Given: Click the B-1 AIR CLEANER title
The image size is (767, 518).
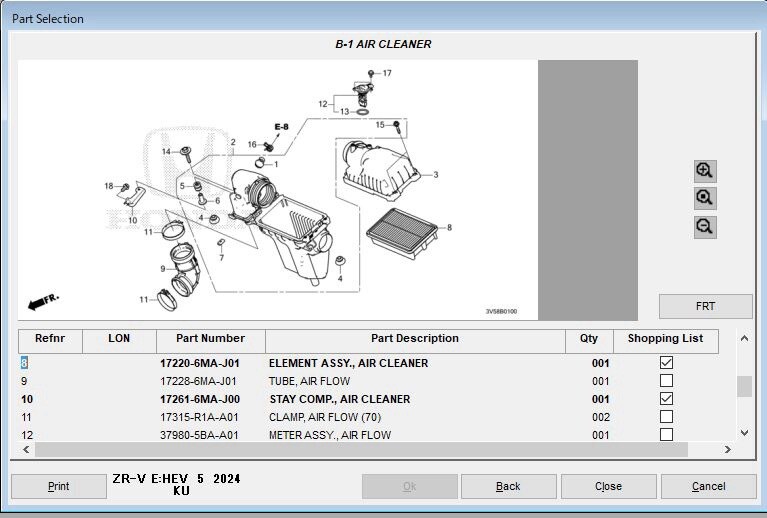Looking at the screenshot, I should pos(383,44).
